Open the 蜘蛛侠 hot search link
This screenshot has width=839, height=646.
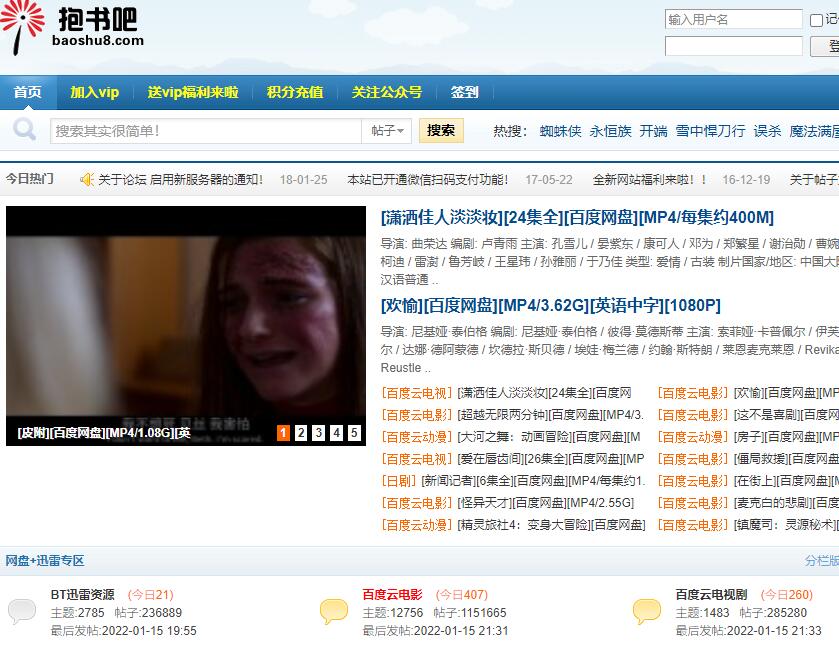click(x=560, y=131)
